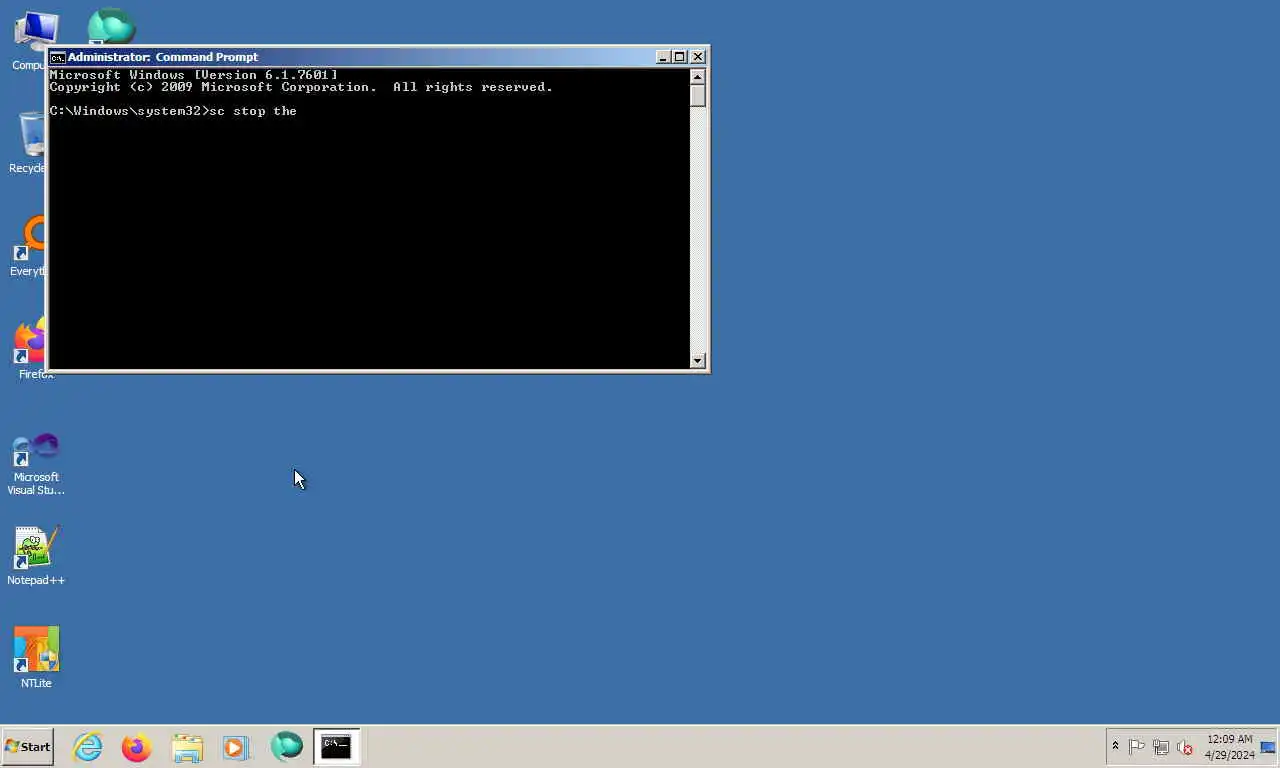Open the Command Prompt system menu icon
The height and width of the screenshot is (768, 1280).
coord(58,57)
